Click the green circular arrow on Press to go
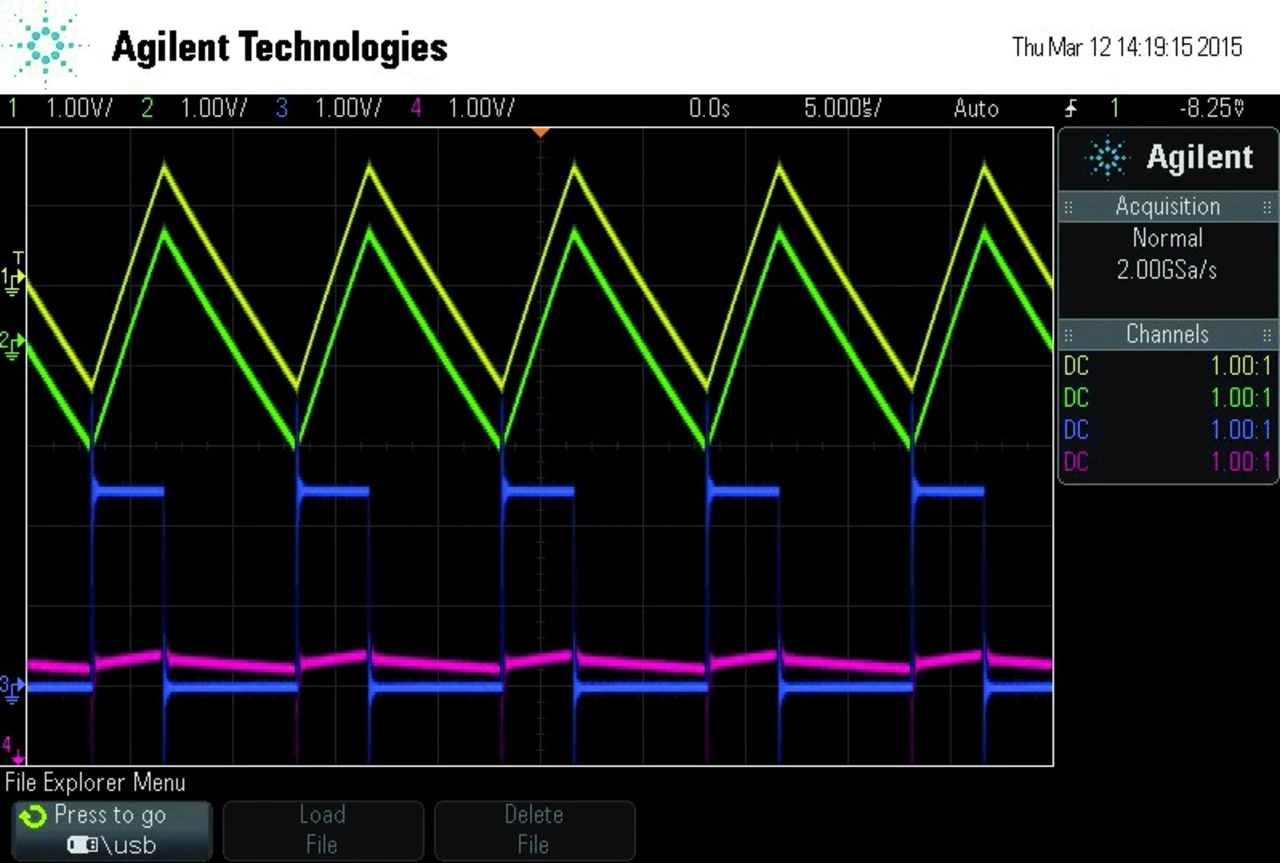This screenshot has width=1280, height=863. 33,817
